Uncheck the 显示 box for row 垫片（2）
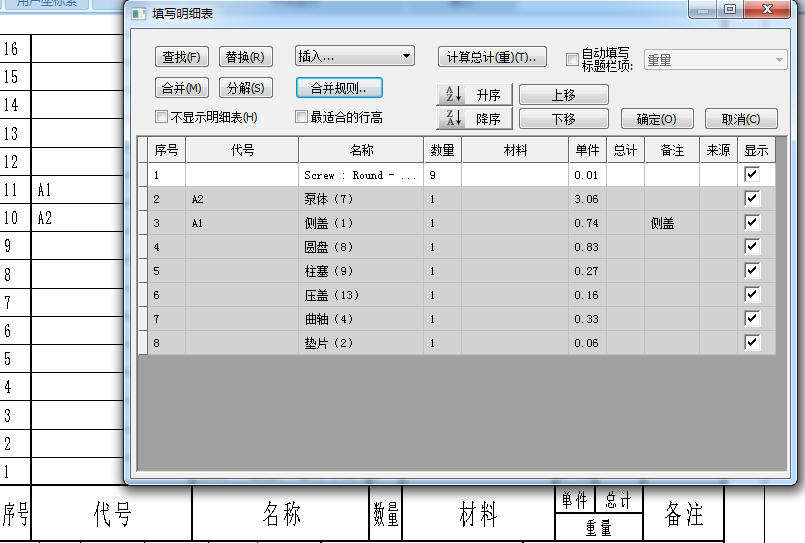The image size is (805, 543). (x=752, y=342)
